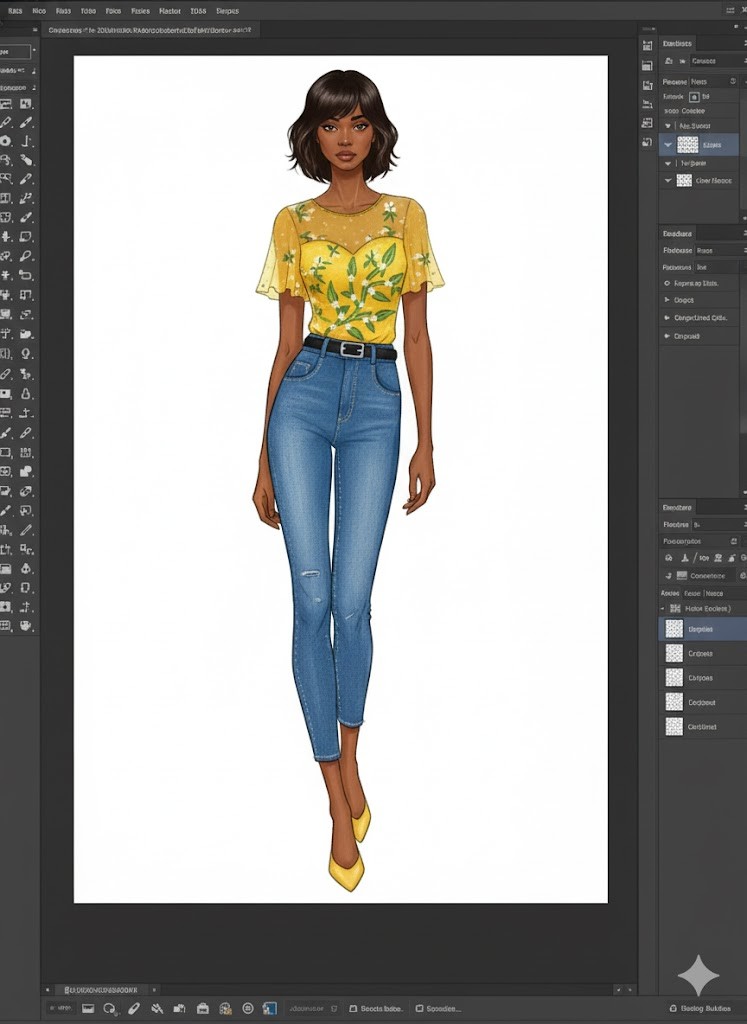Toggle the Seocte ltobe checkbox in the bottom bar
Screen dimensions: 747x1024
[351, 1009]
